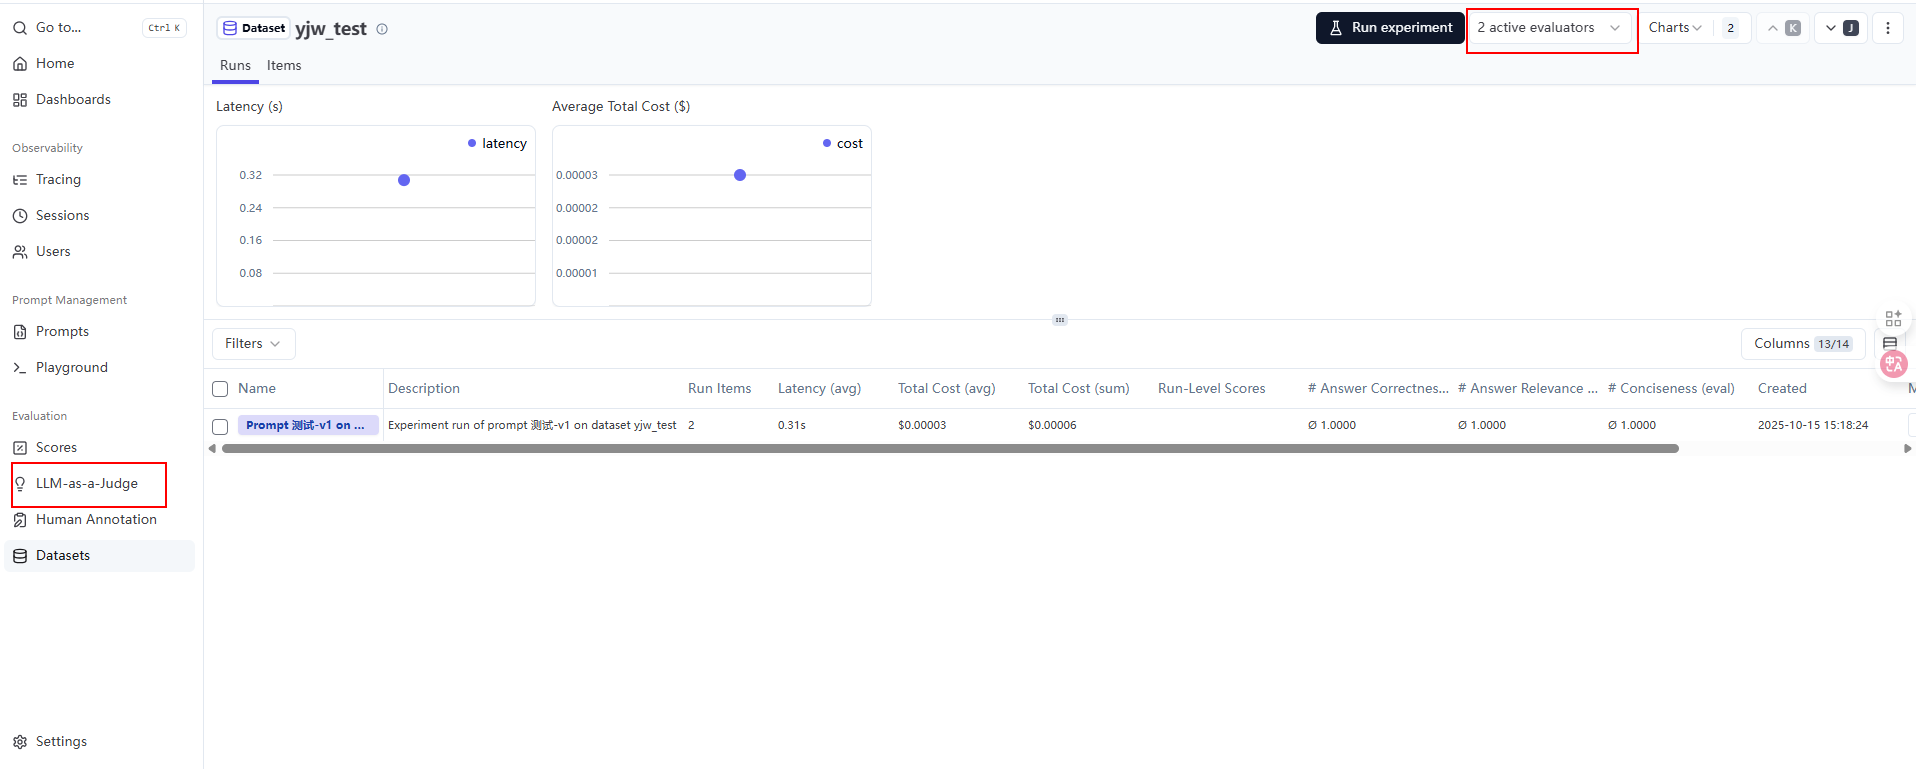Open the Columns 13/14 selector

pos(1803,344)
